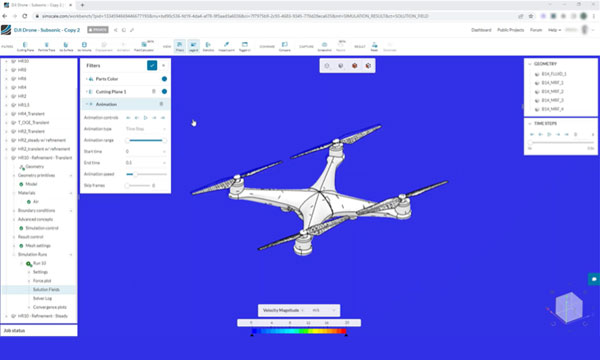Open the Statistics view tool

pyautogui.click(x=208, y=47)
